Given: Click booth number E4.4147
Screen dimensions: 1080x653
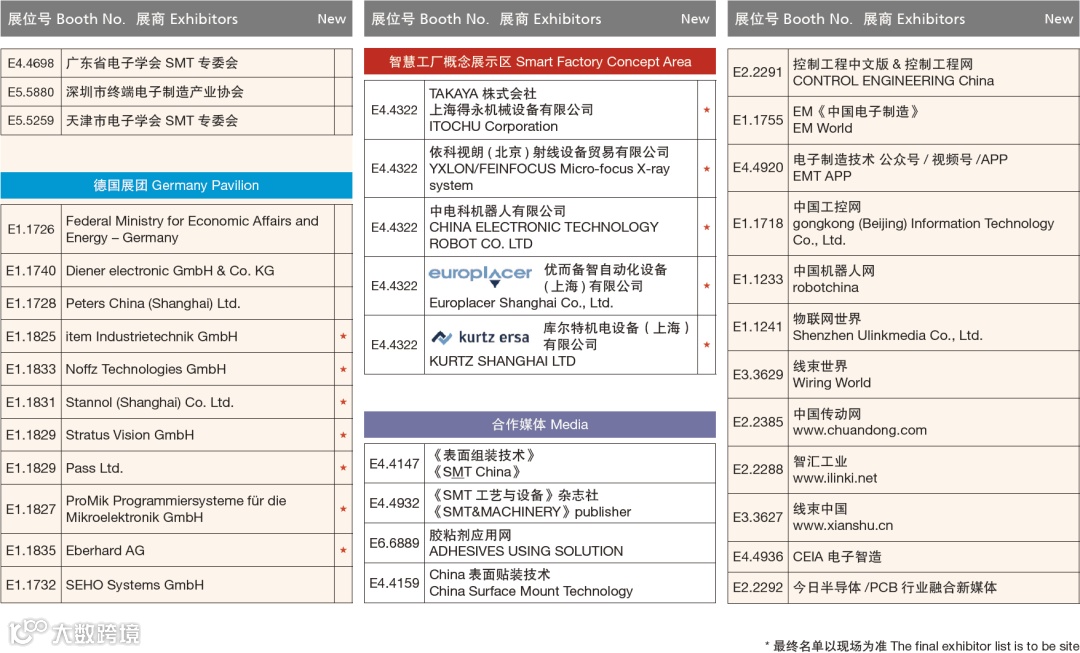Looking at the screenshot, I should tap(394, 464).
